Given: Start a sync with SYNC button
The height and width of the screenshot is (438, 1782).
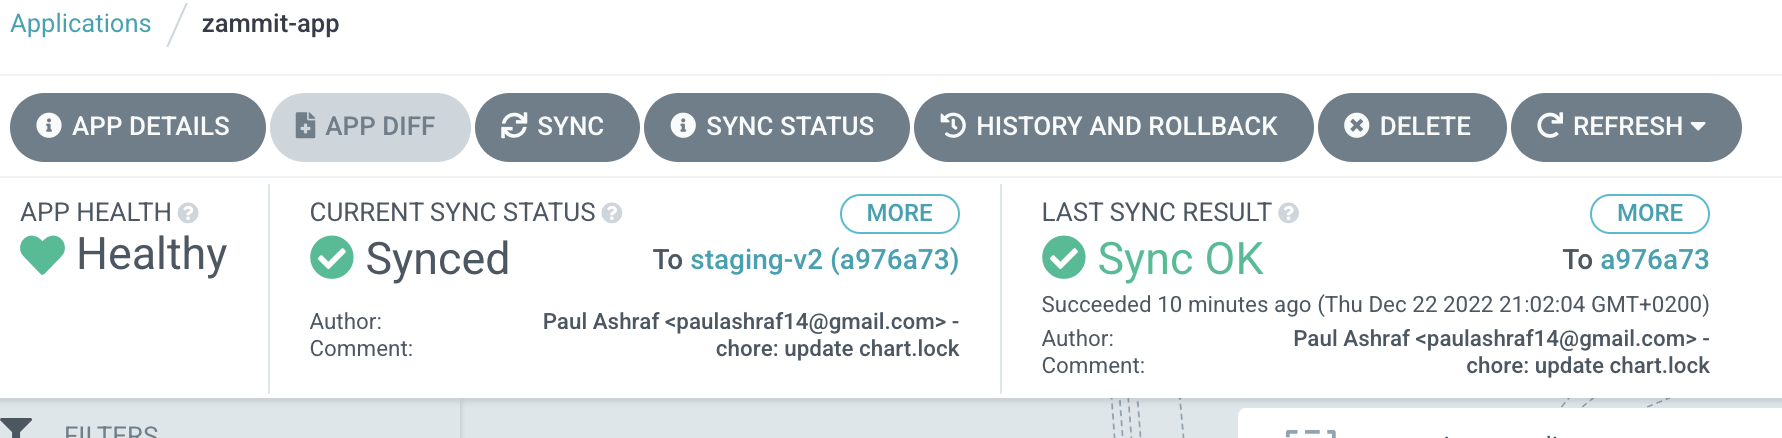Looking at the screenshot, I should [x=557, y=127].
